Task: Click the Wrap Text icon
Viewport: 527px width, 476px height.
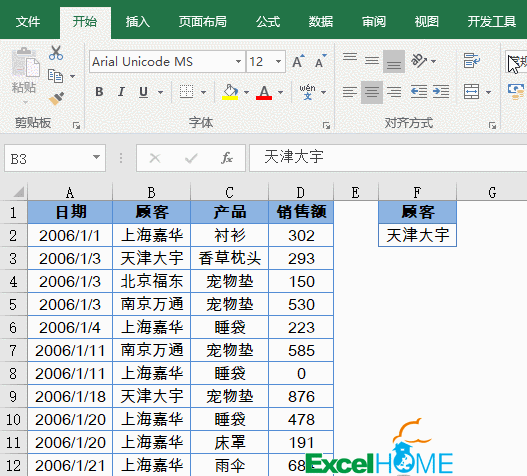Action: [x=472, y=61]
